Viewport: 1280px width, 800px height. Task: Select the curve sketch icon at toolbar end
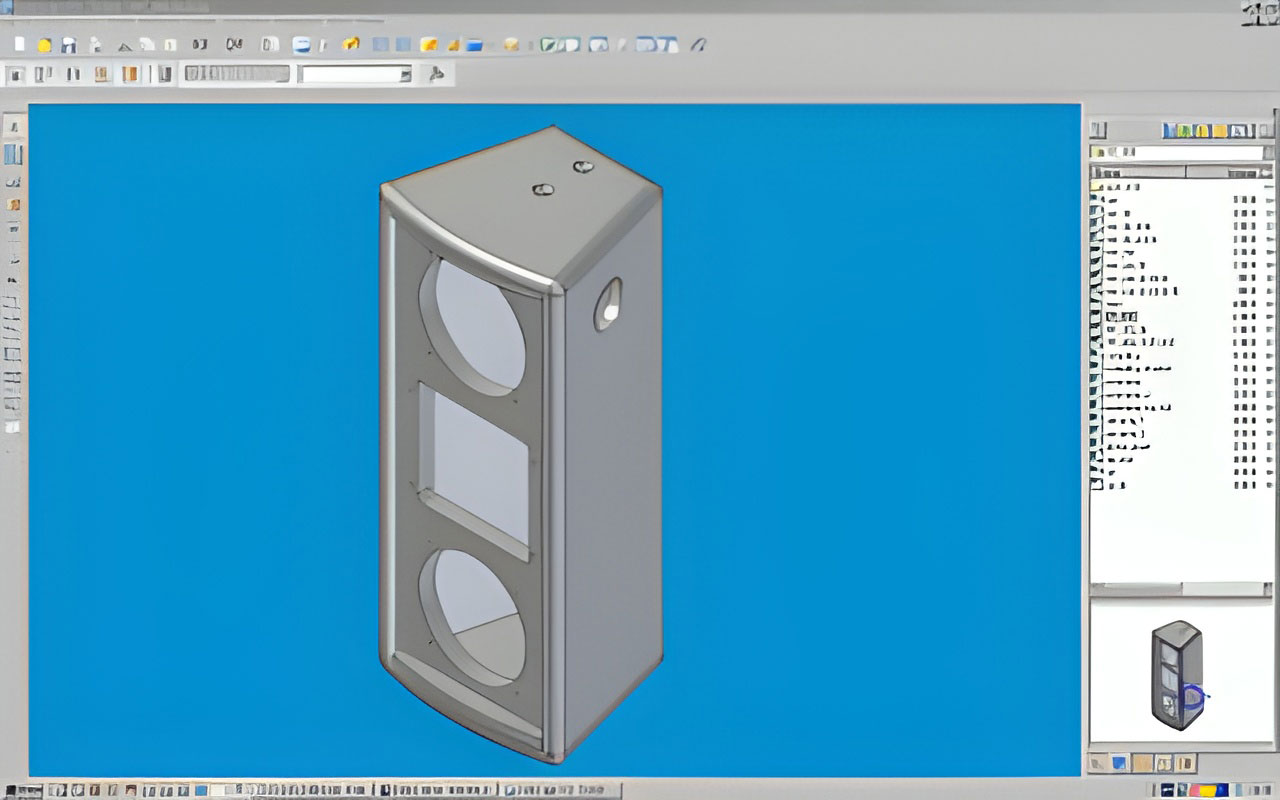(x=699, y=44)
